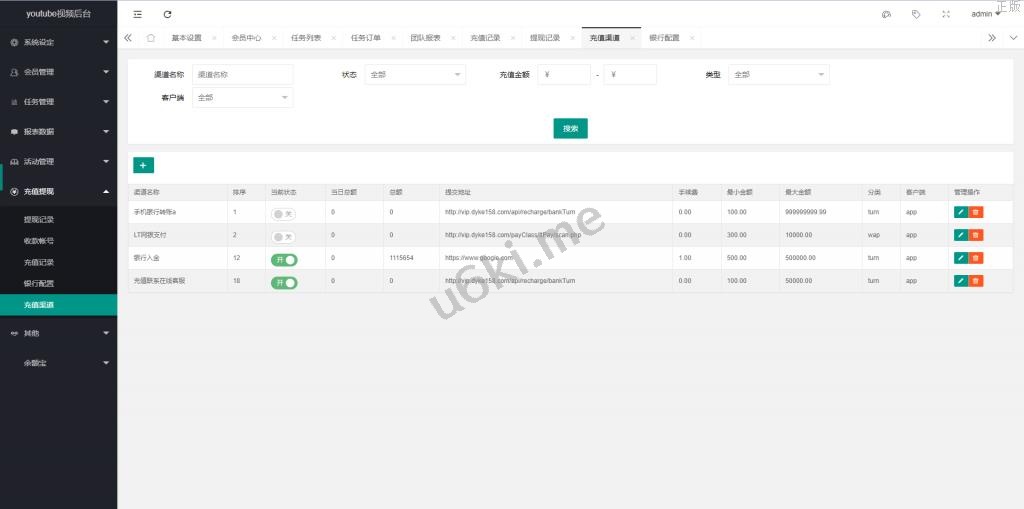1024x509 pixels.
Task: Open 提现记录 in the sidebar submenu
Action: [39, 219]
